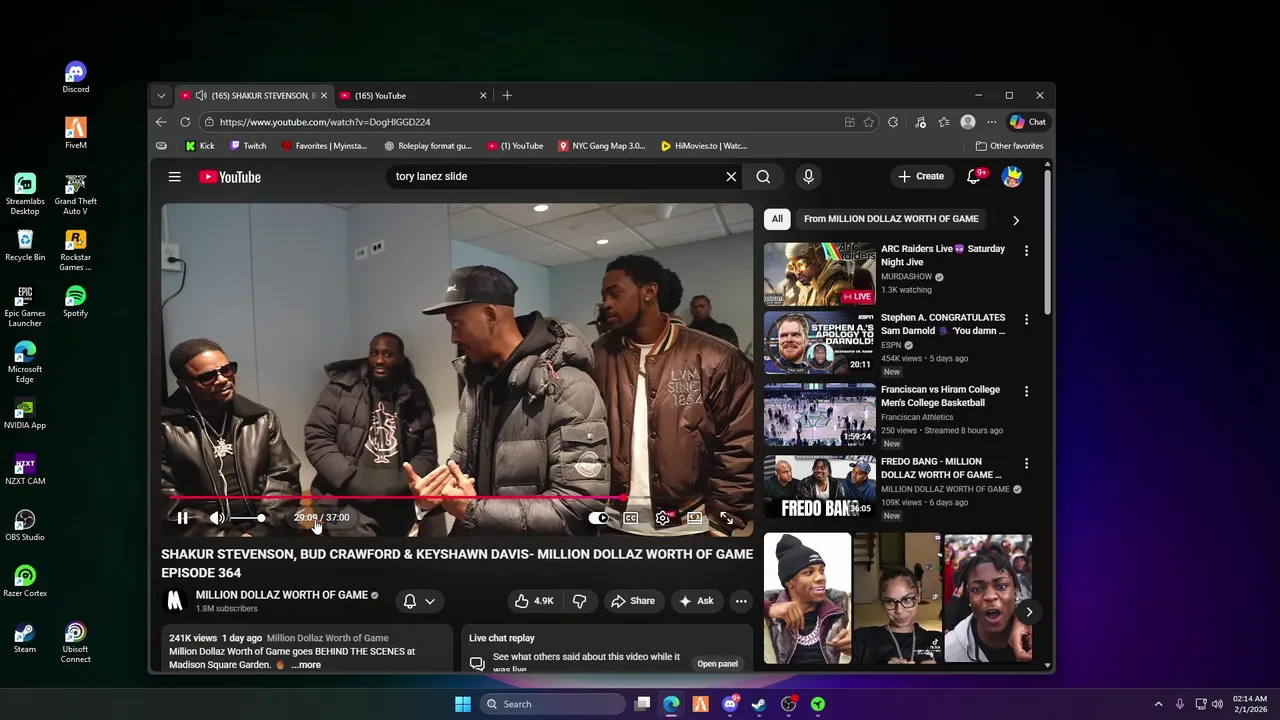Dislike the video with thumbs down

tap(579, 601)
